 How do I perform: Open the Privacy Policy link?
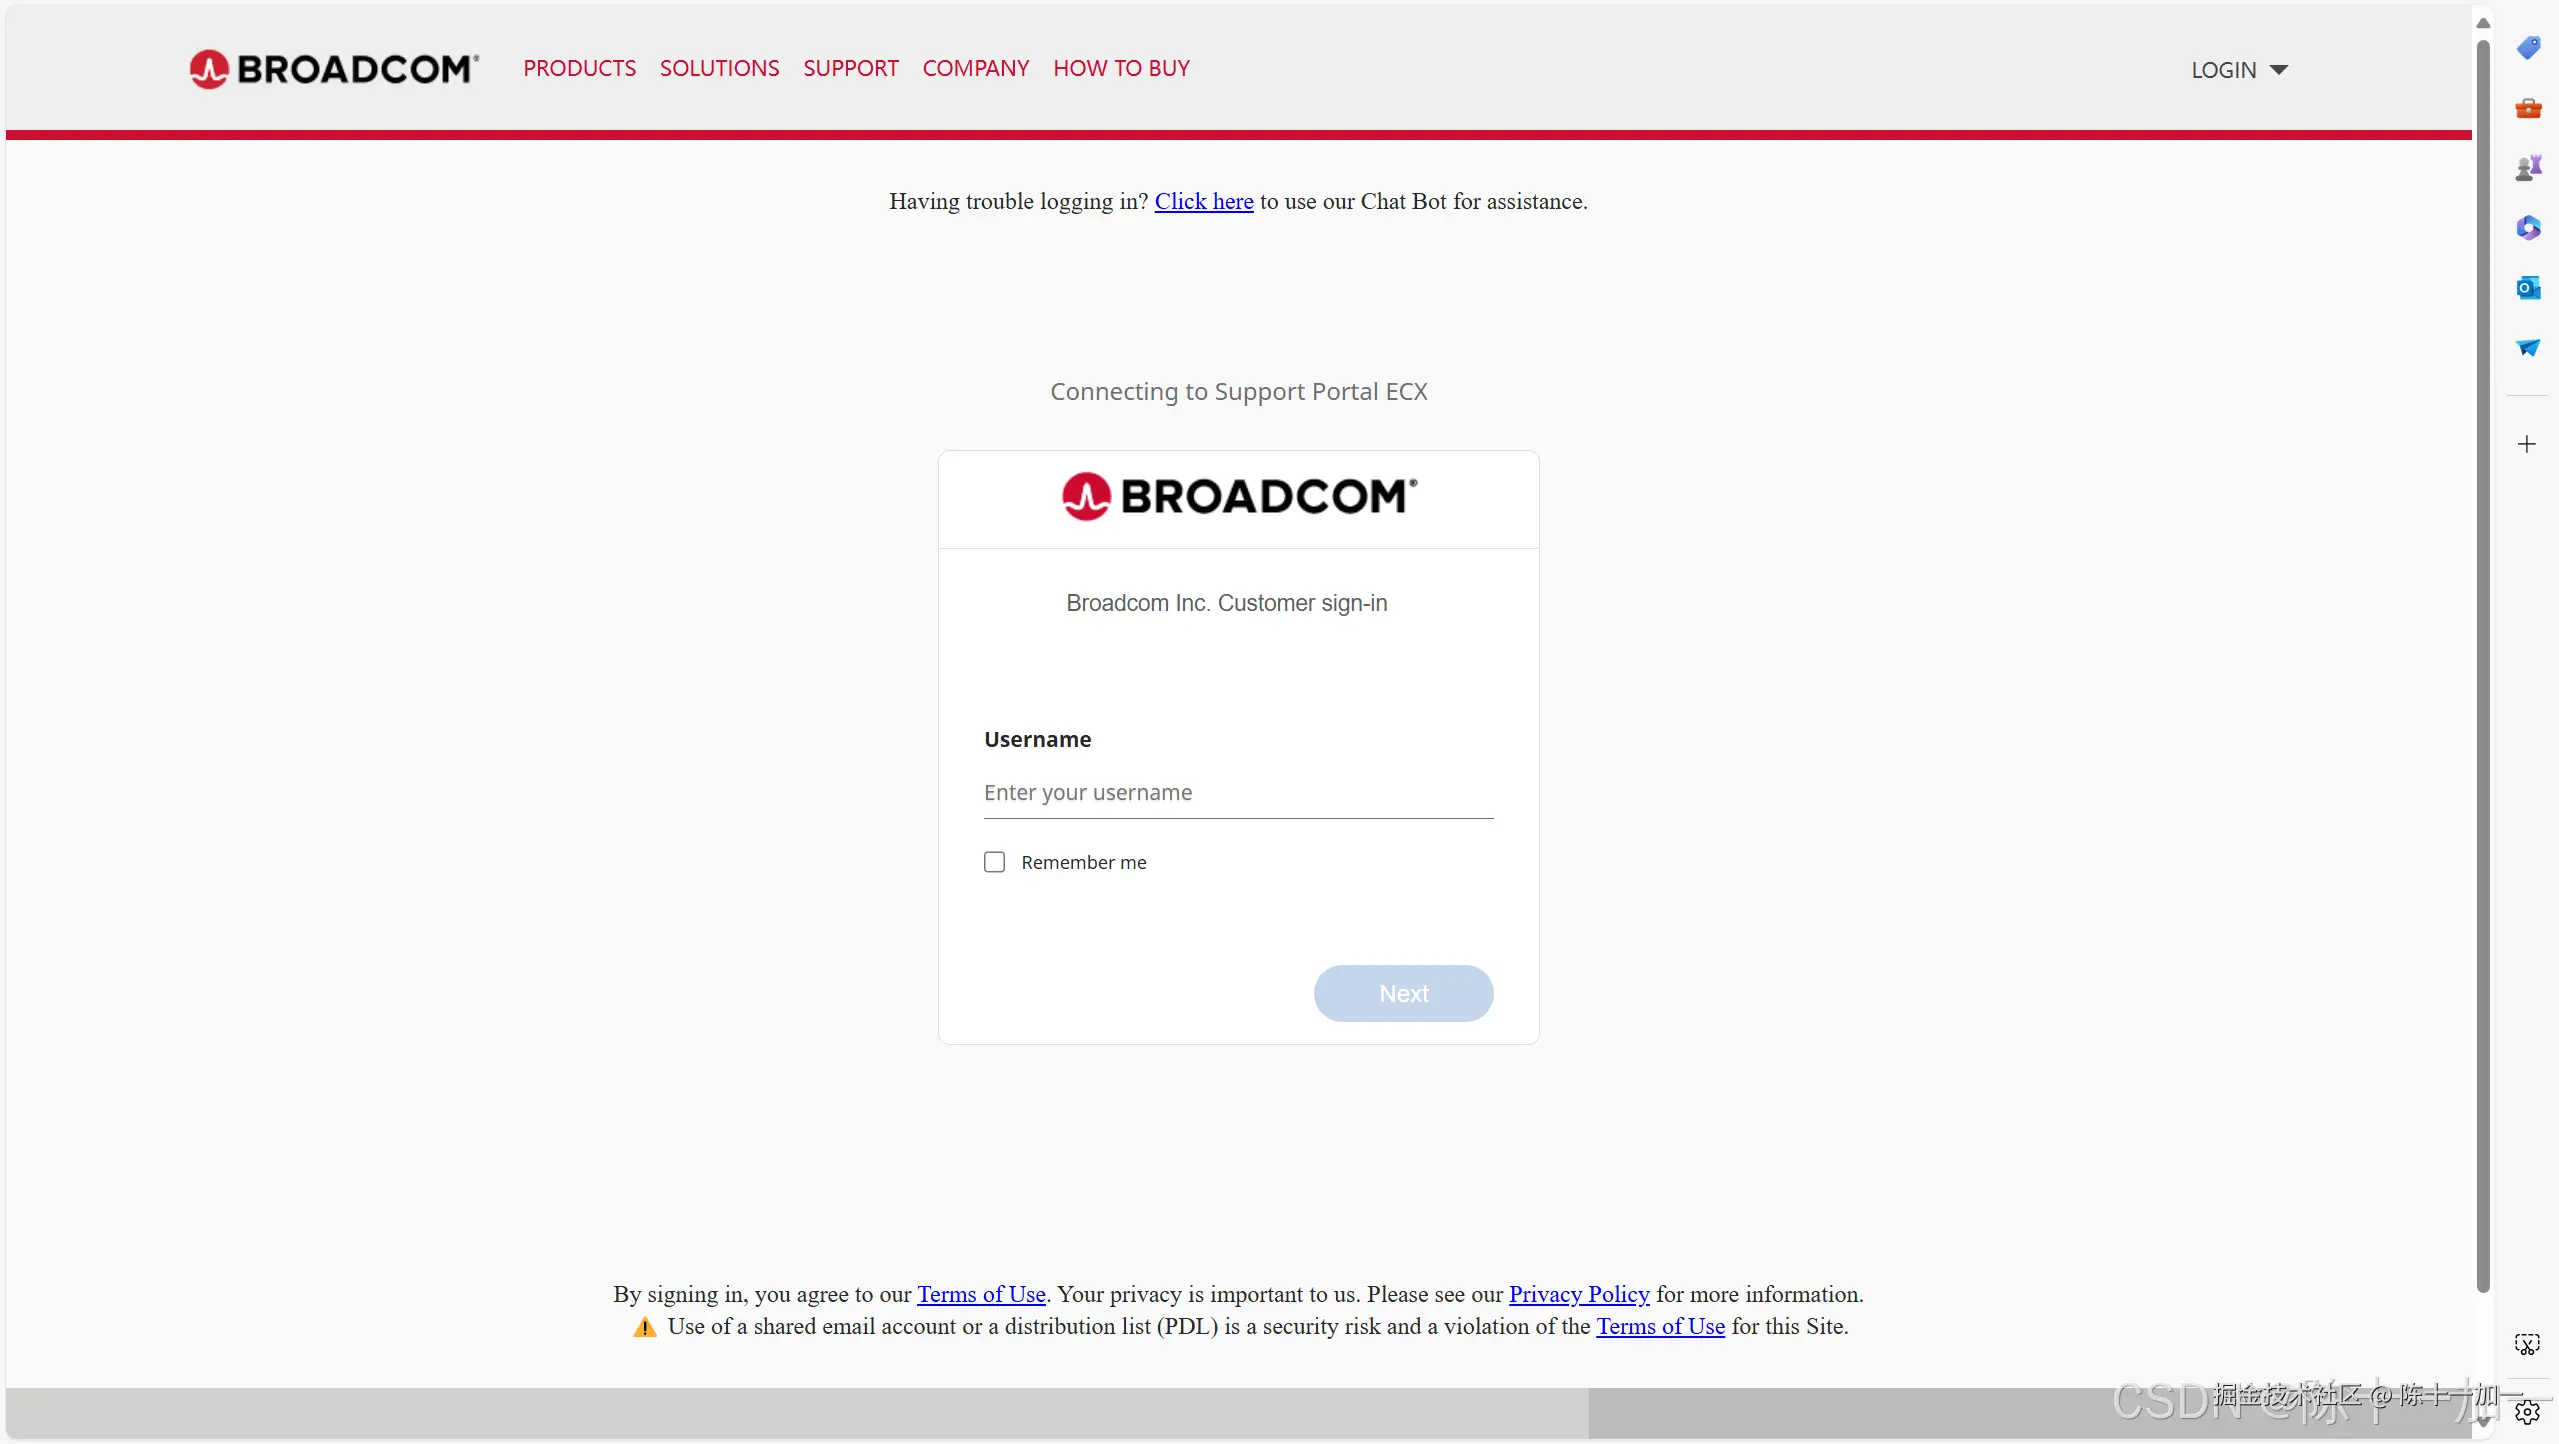coord(1579,1295)
